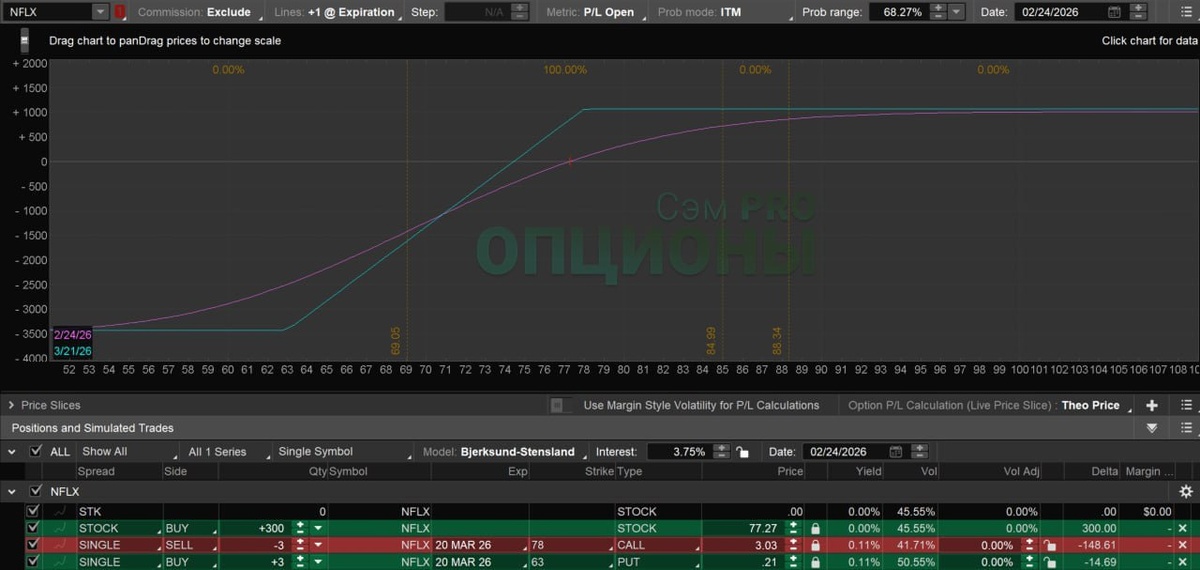Open the Prob range percentage dropdown arrow
The height and width of the screenshot is (570, 1200).
click(x=956, y=12)
